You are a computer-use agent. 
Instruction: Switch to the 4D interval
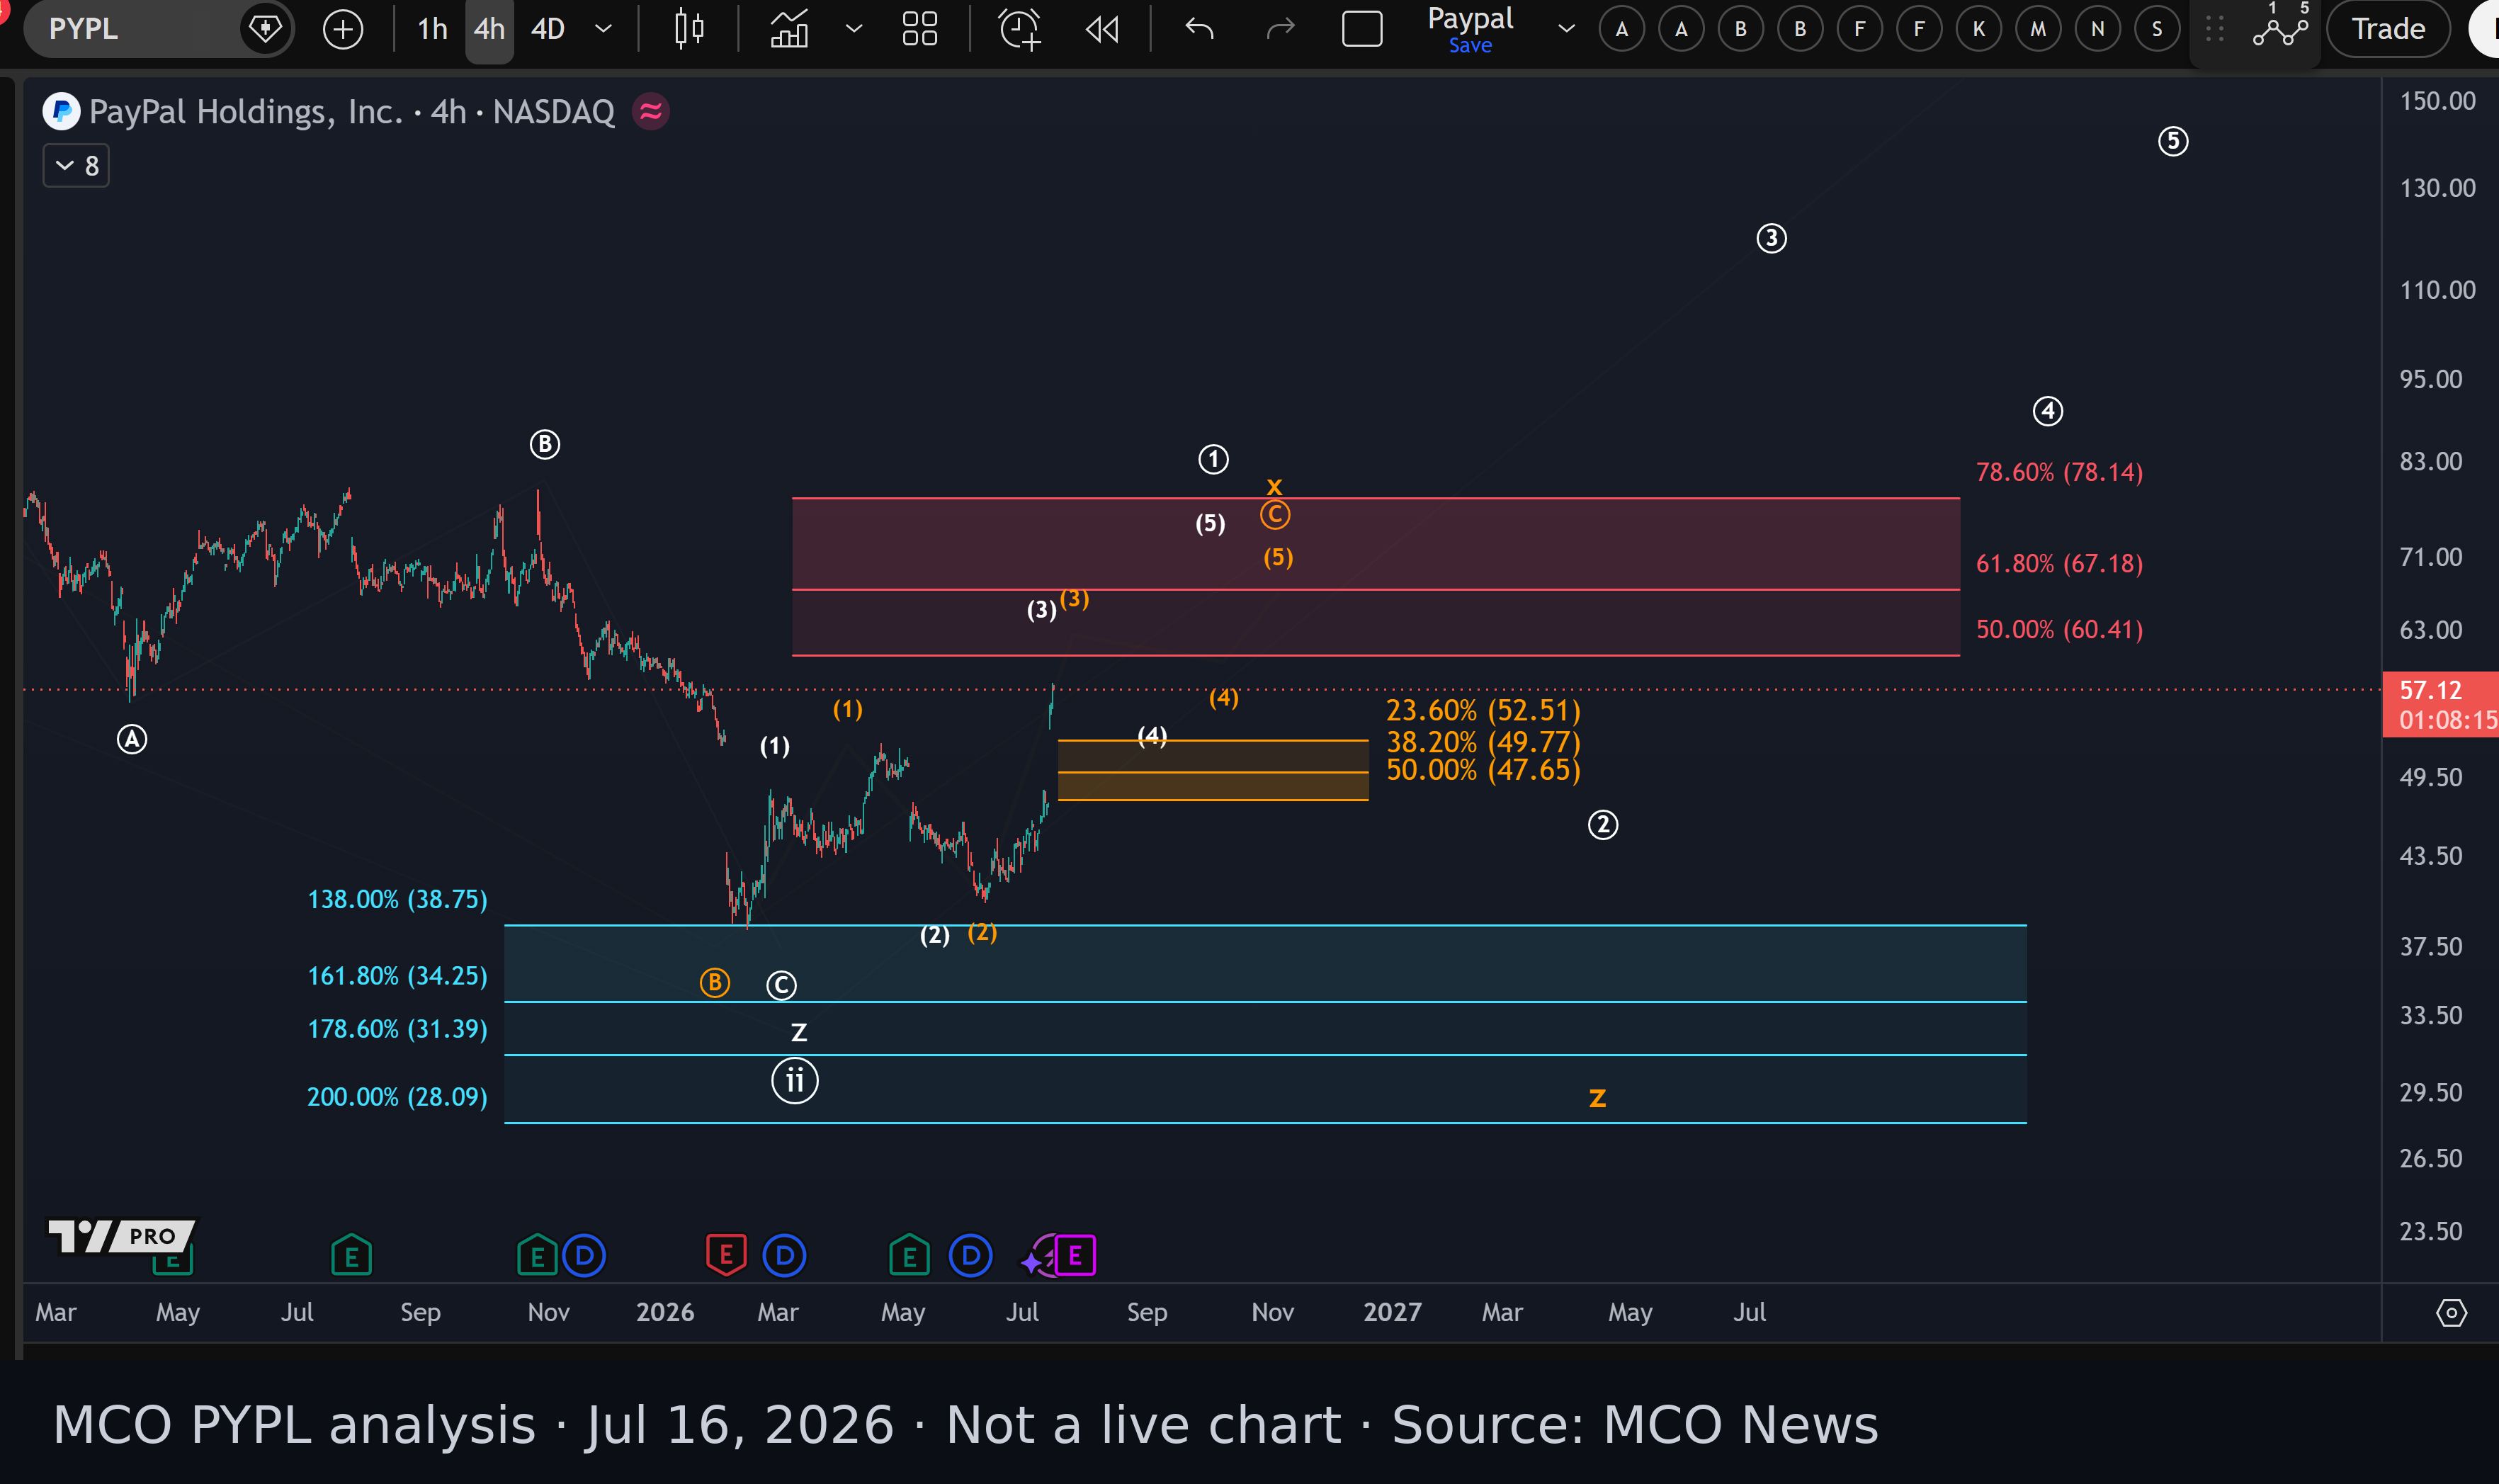(x=548, y=28)
